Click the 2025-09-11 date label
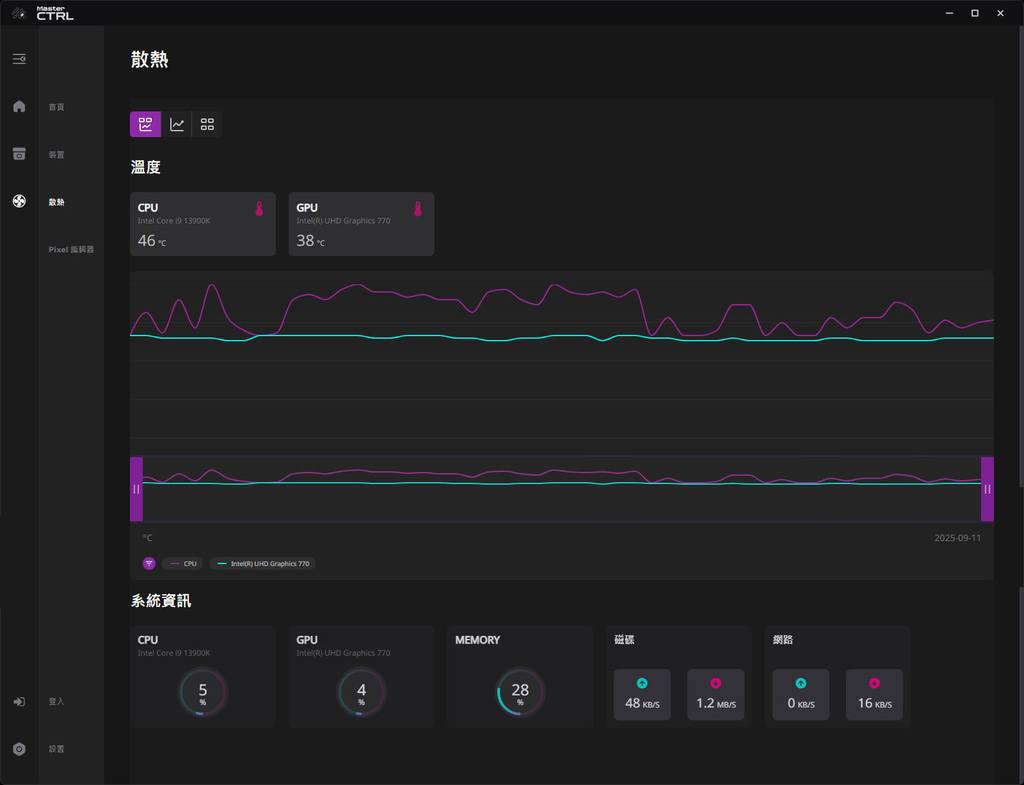The width and height of the screenshot is (1024, 785). [x=957, y=538]
